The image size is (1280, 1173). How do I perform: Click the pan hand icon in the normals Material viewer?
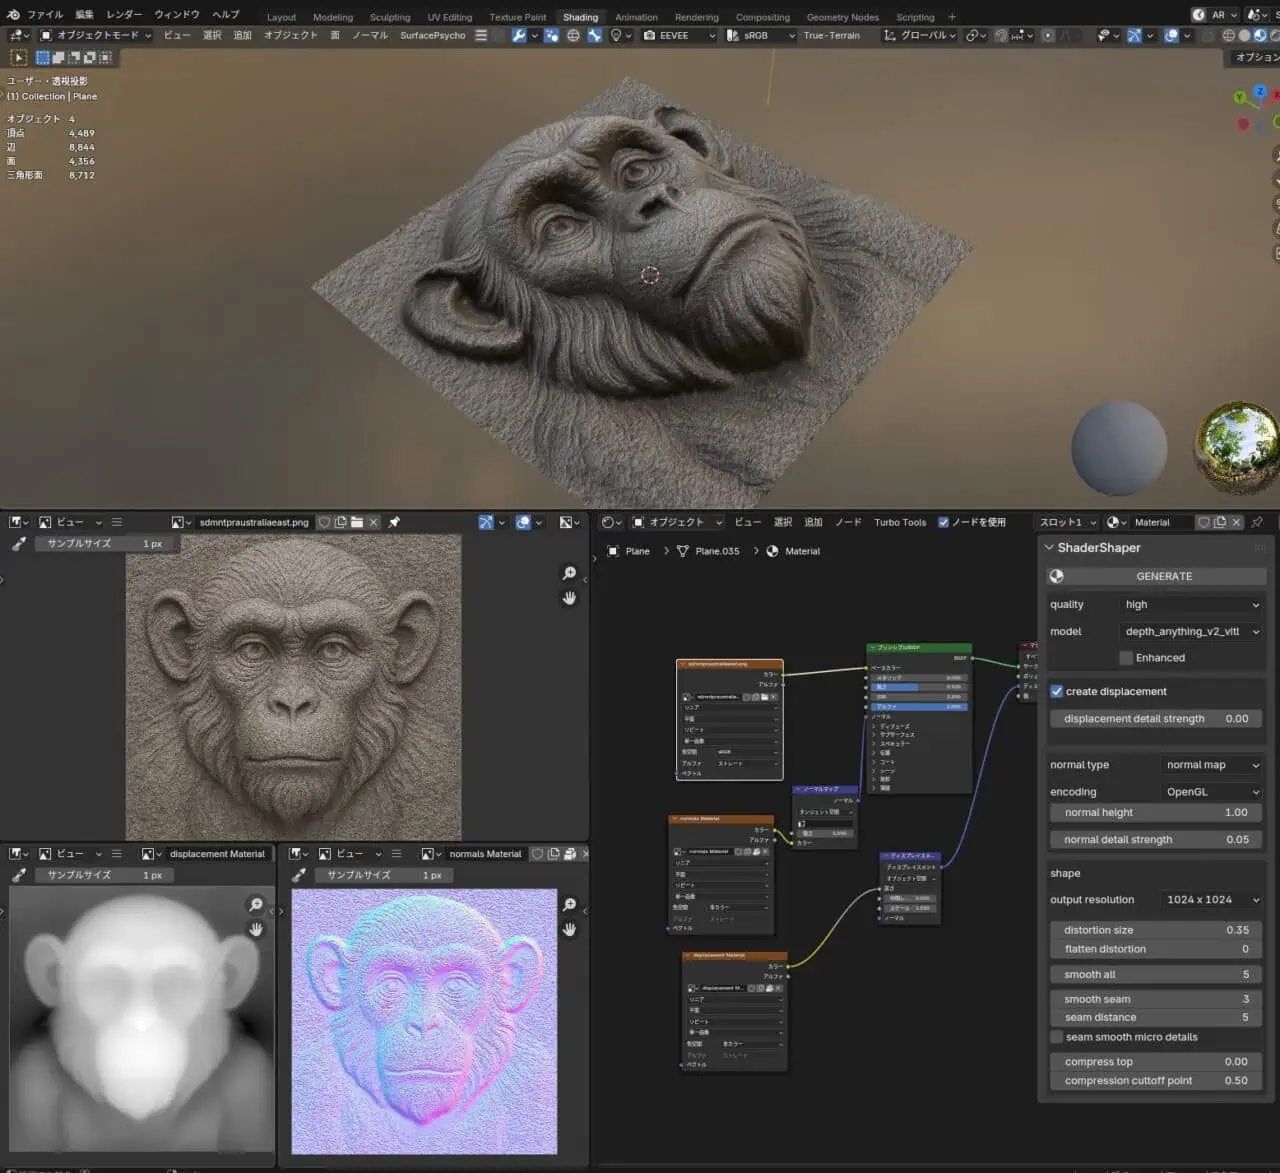(569, 929)
